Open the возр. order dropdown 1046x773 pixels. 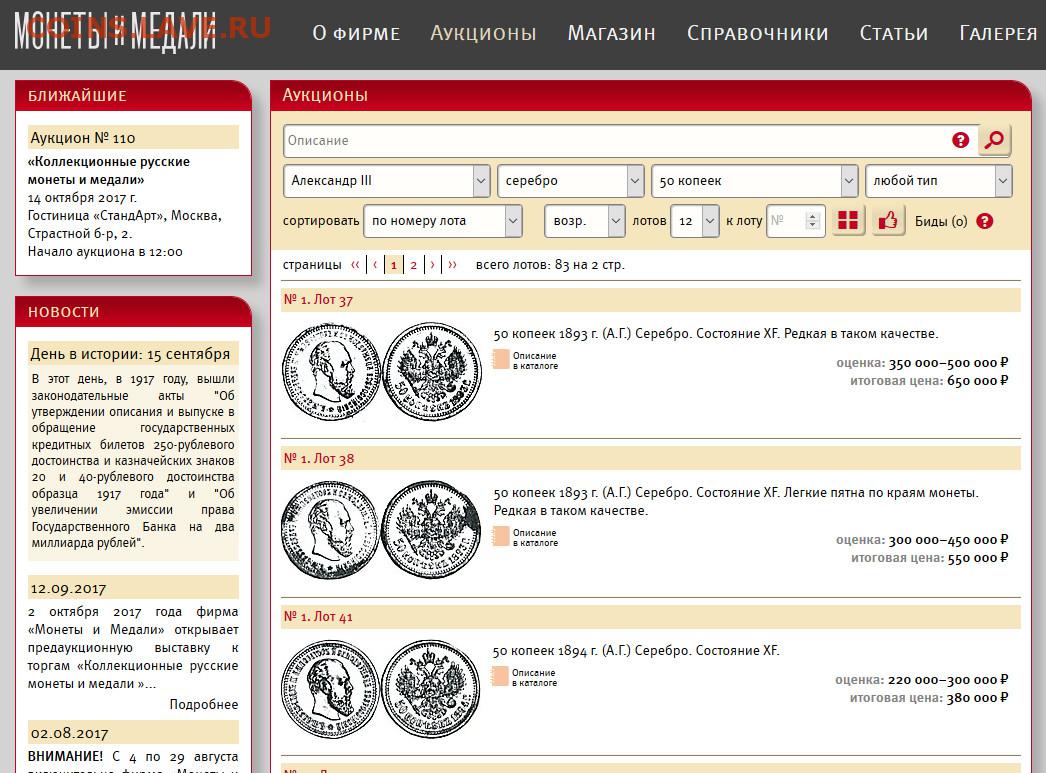584,221
